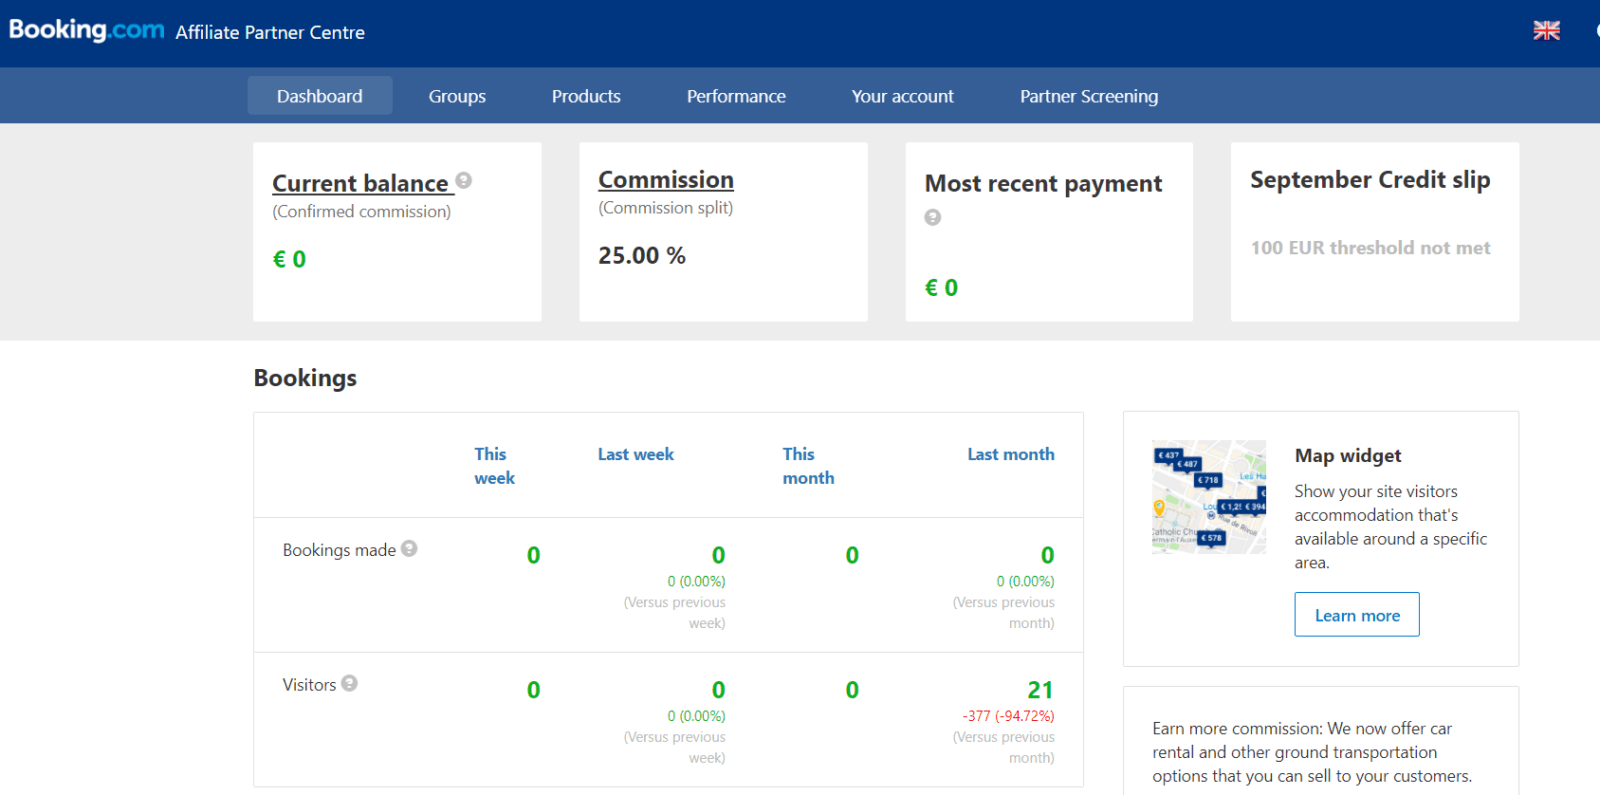This screenshot has width=1600, height=795.
Task: Open the Products menu
Action: [x=586, y=96]
